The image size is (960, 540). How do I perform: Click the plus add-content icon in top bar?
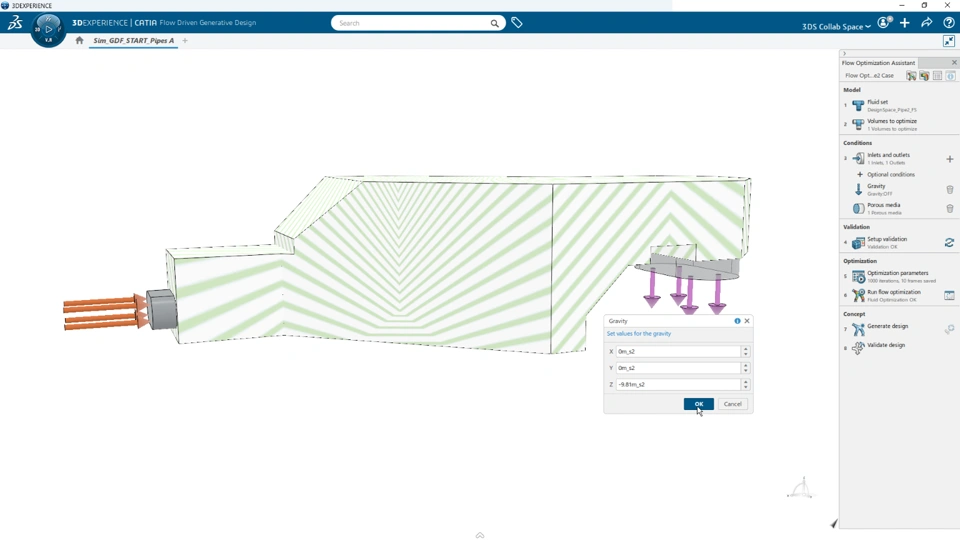pos(905,23)
